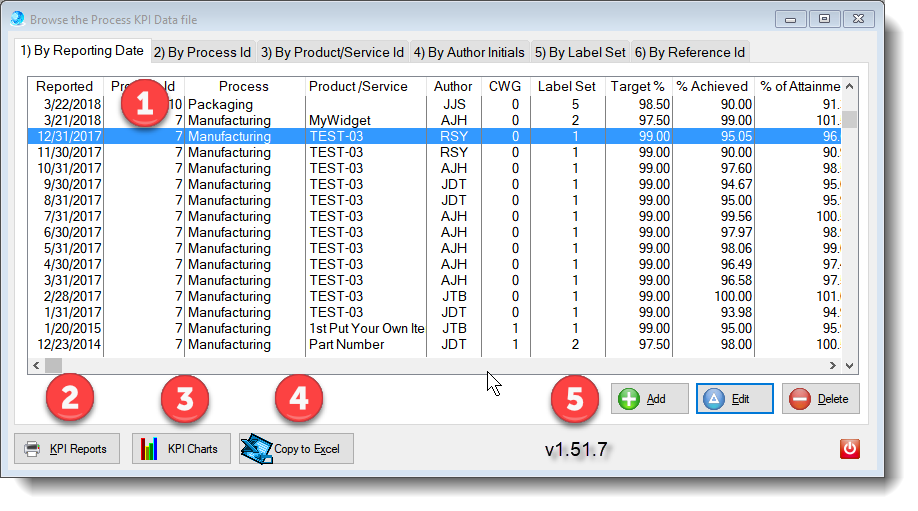Open the By Product/Service Id tab
Screen dimensions: 918x511
coord(331,52)
